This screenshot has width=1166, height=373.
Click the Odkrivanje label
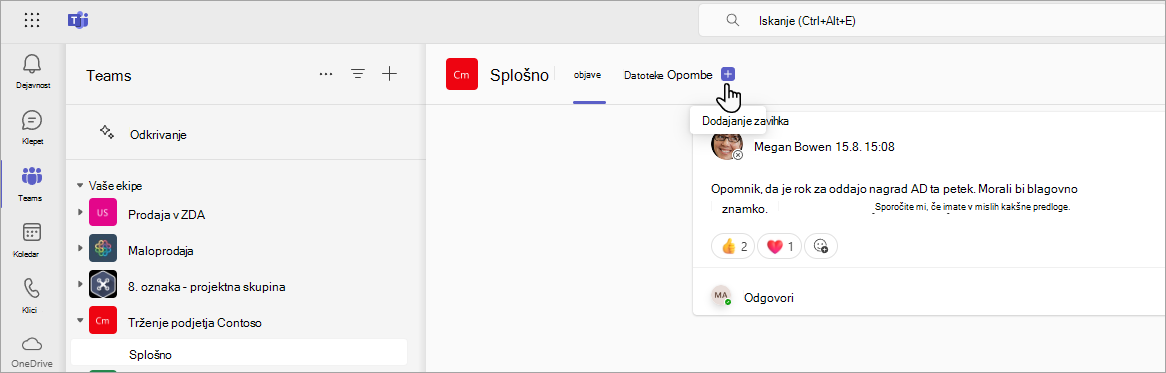coord(158,134)
